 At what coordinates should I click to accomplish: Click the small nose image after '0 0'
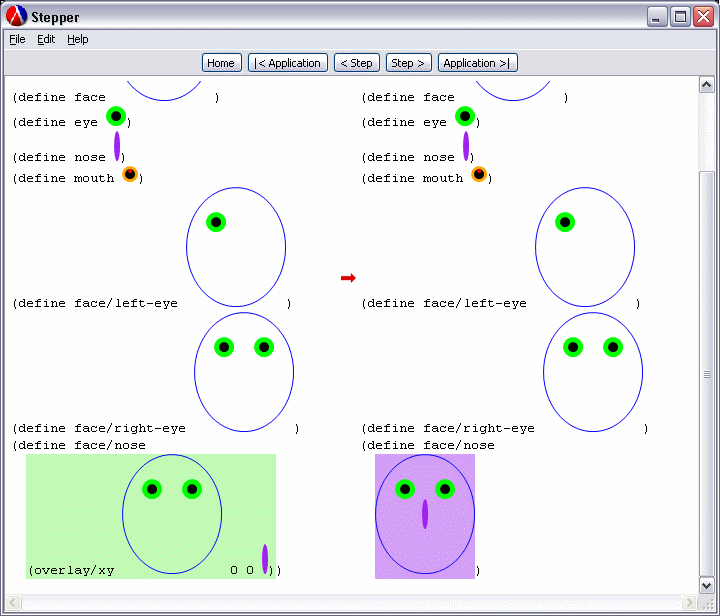pos(265,559)
